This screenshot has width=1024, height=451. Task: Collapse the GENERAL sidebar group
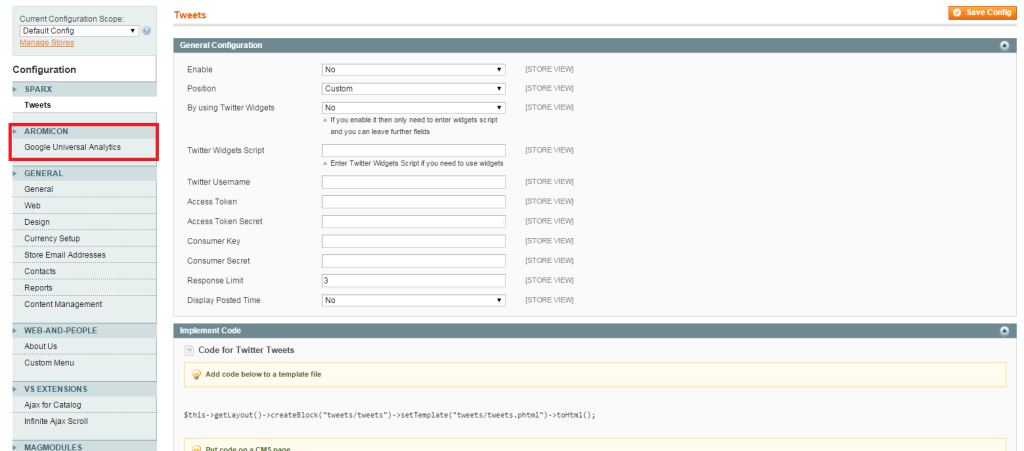(84, 174)
